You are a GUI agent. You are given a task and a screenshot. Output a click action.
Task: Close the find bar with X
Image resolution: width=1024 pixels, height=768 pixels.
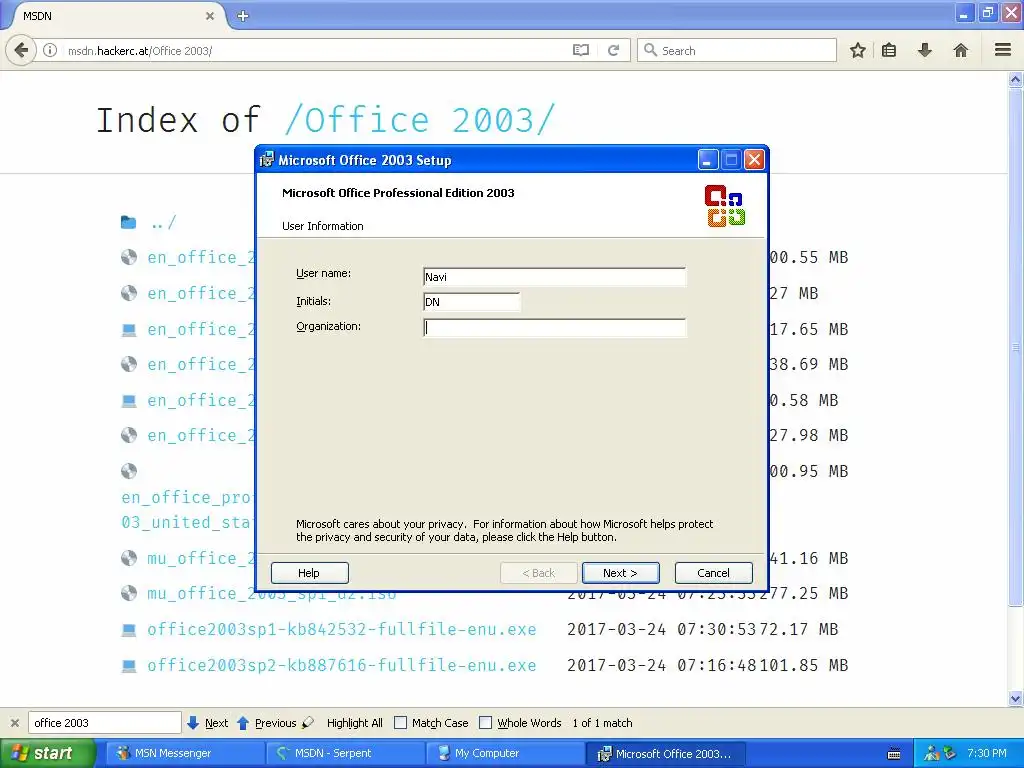14,723
